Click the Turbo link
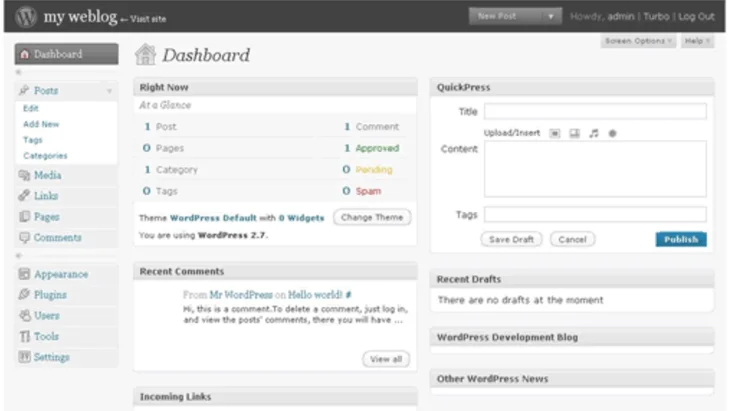 (x=656, y=17)
